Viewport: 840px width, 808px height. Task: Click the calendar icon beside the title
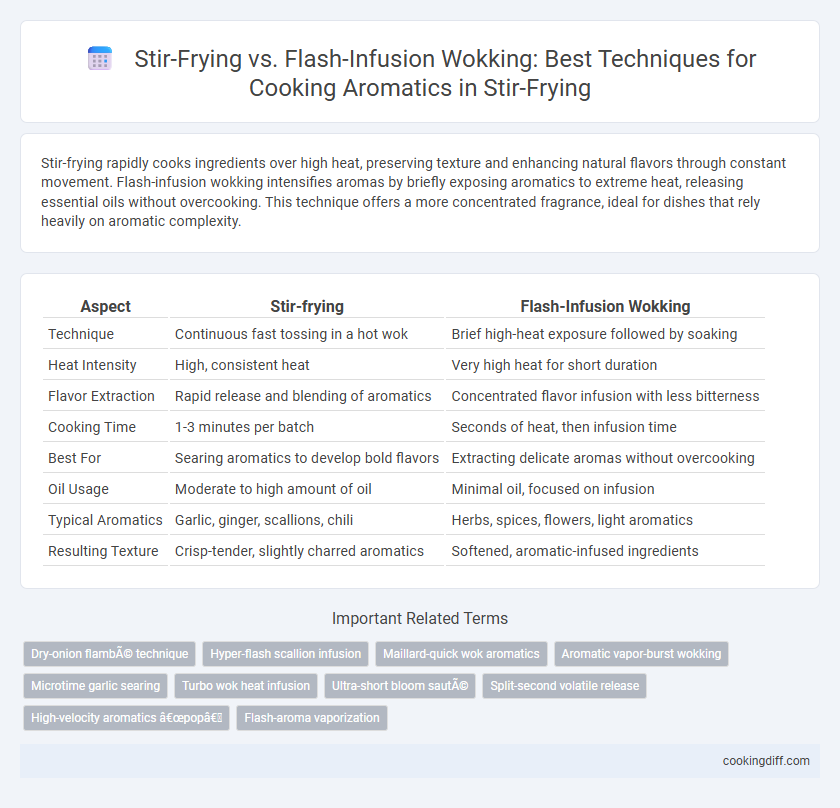tap(100, 58)
